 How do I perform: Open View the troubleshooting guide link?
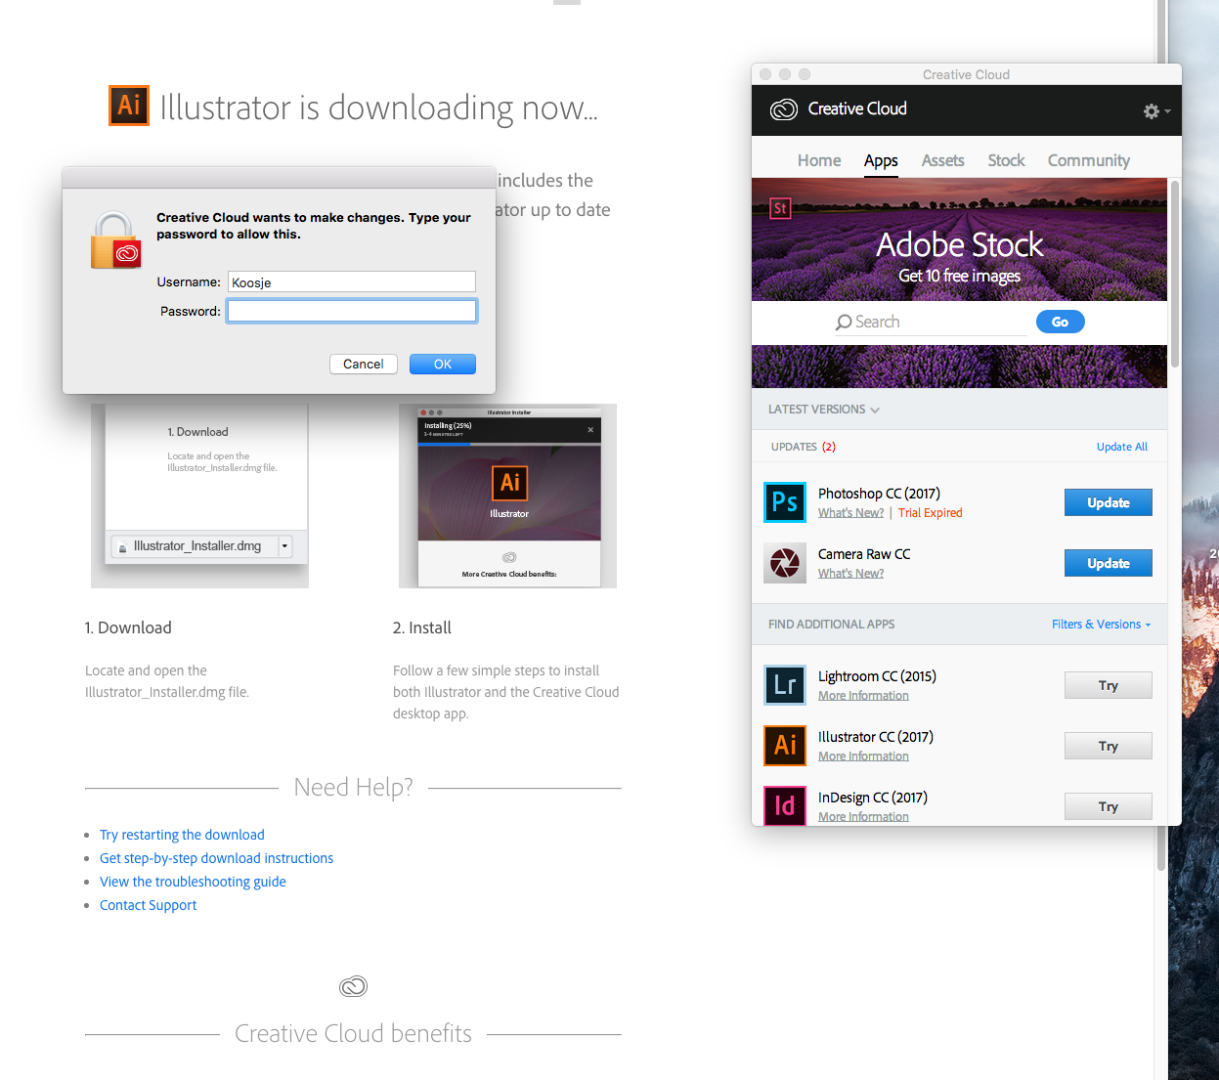click(x=193, y=882)
